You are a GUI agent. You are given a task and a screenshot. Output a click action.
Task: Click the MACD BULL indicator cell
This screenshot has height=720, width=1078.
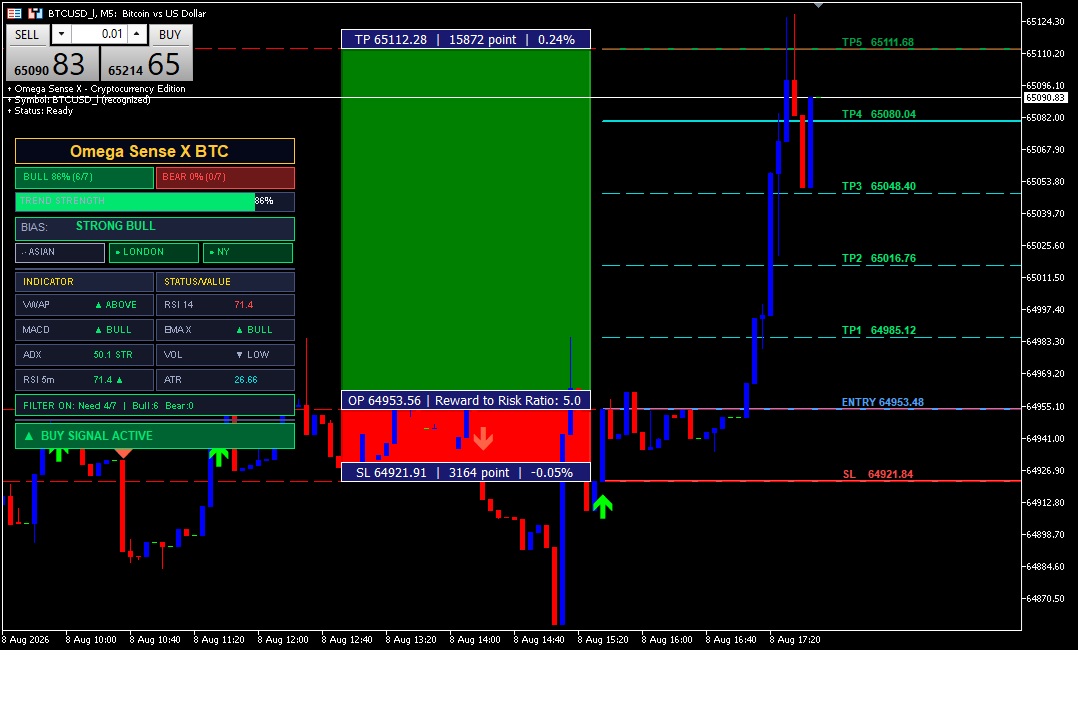pos(84,330)
